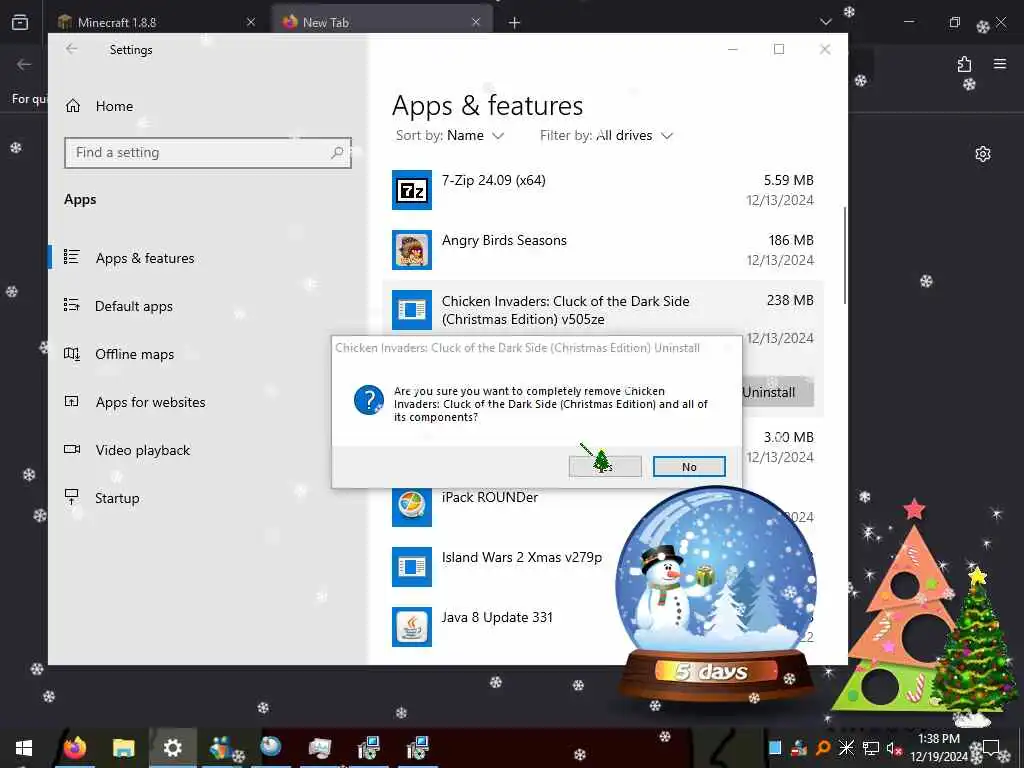Click the snow globe 5 days widget
This screenshot has height=768, width=1024.
pos(715,596)
